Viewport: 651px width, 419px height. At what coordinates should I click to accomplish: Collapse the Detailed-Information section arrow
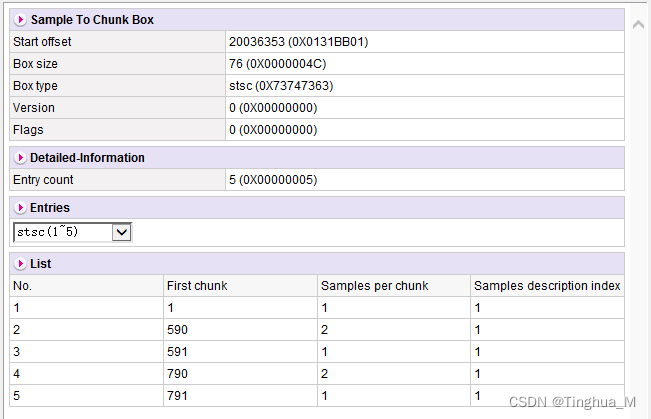click(20, 158)
